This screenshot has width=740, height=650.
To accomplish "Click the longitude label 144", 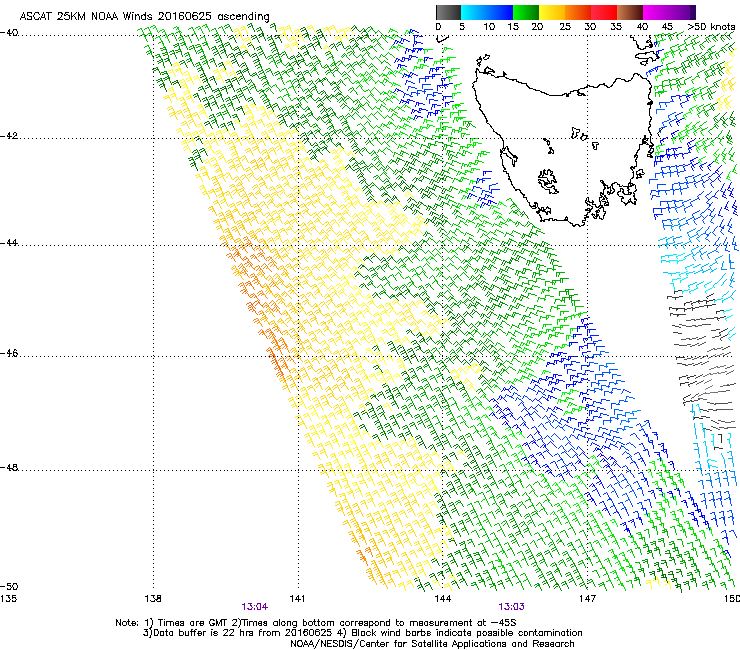I will (443, 599).
